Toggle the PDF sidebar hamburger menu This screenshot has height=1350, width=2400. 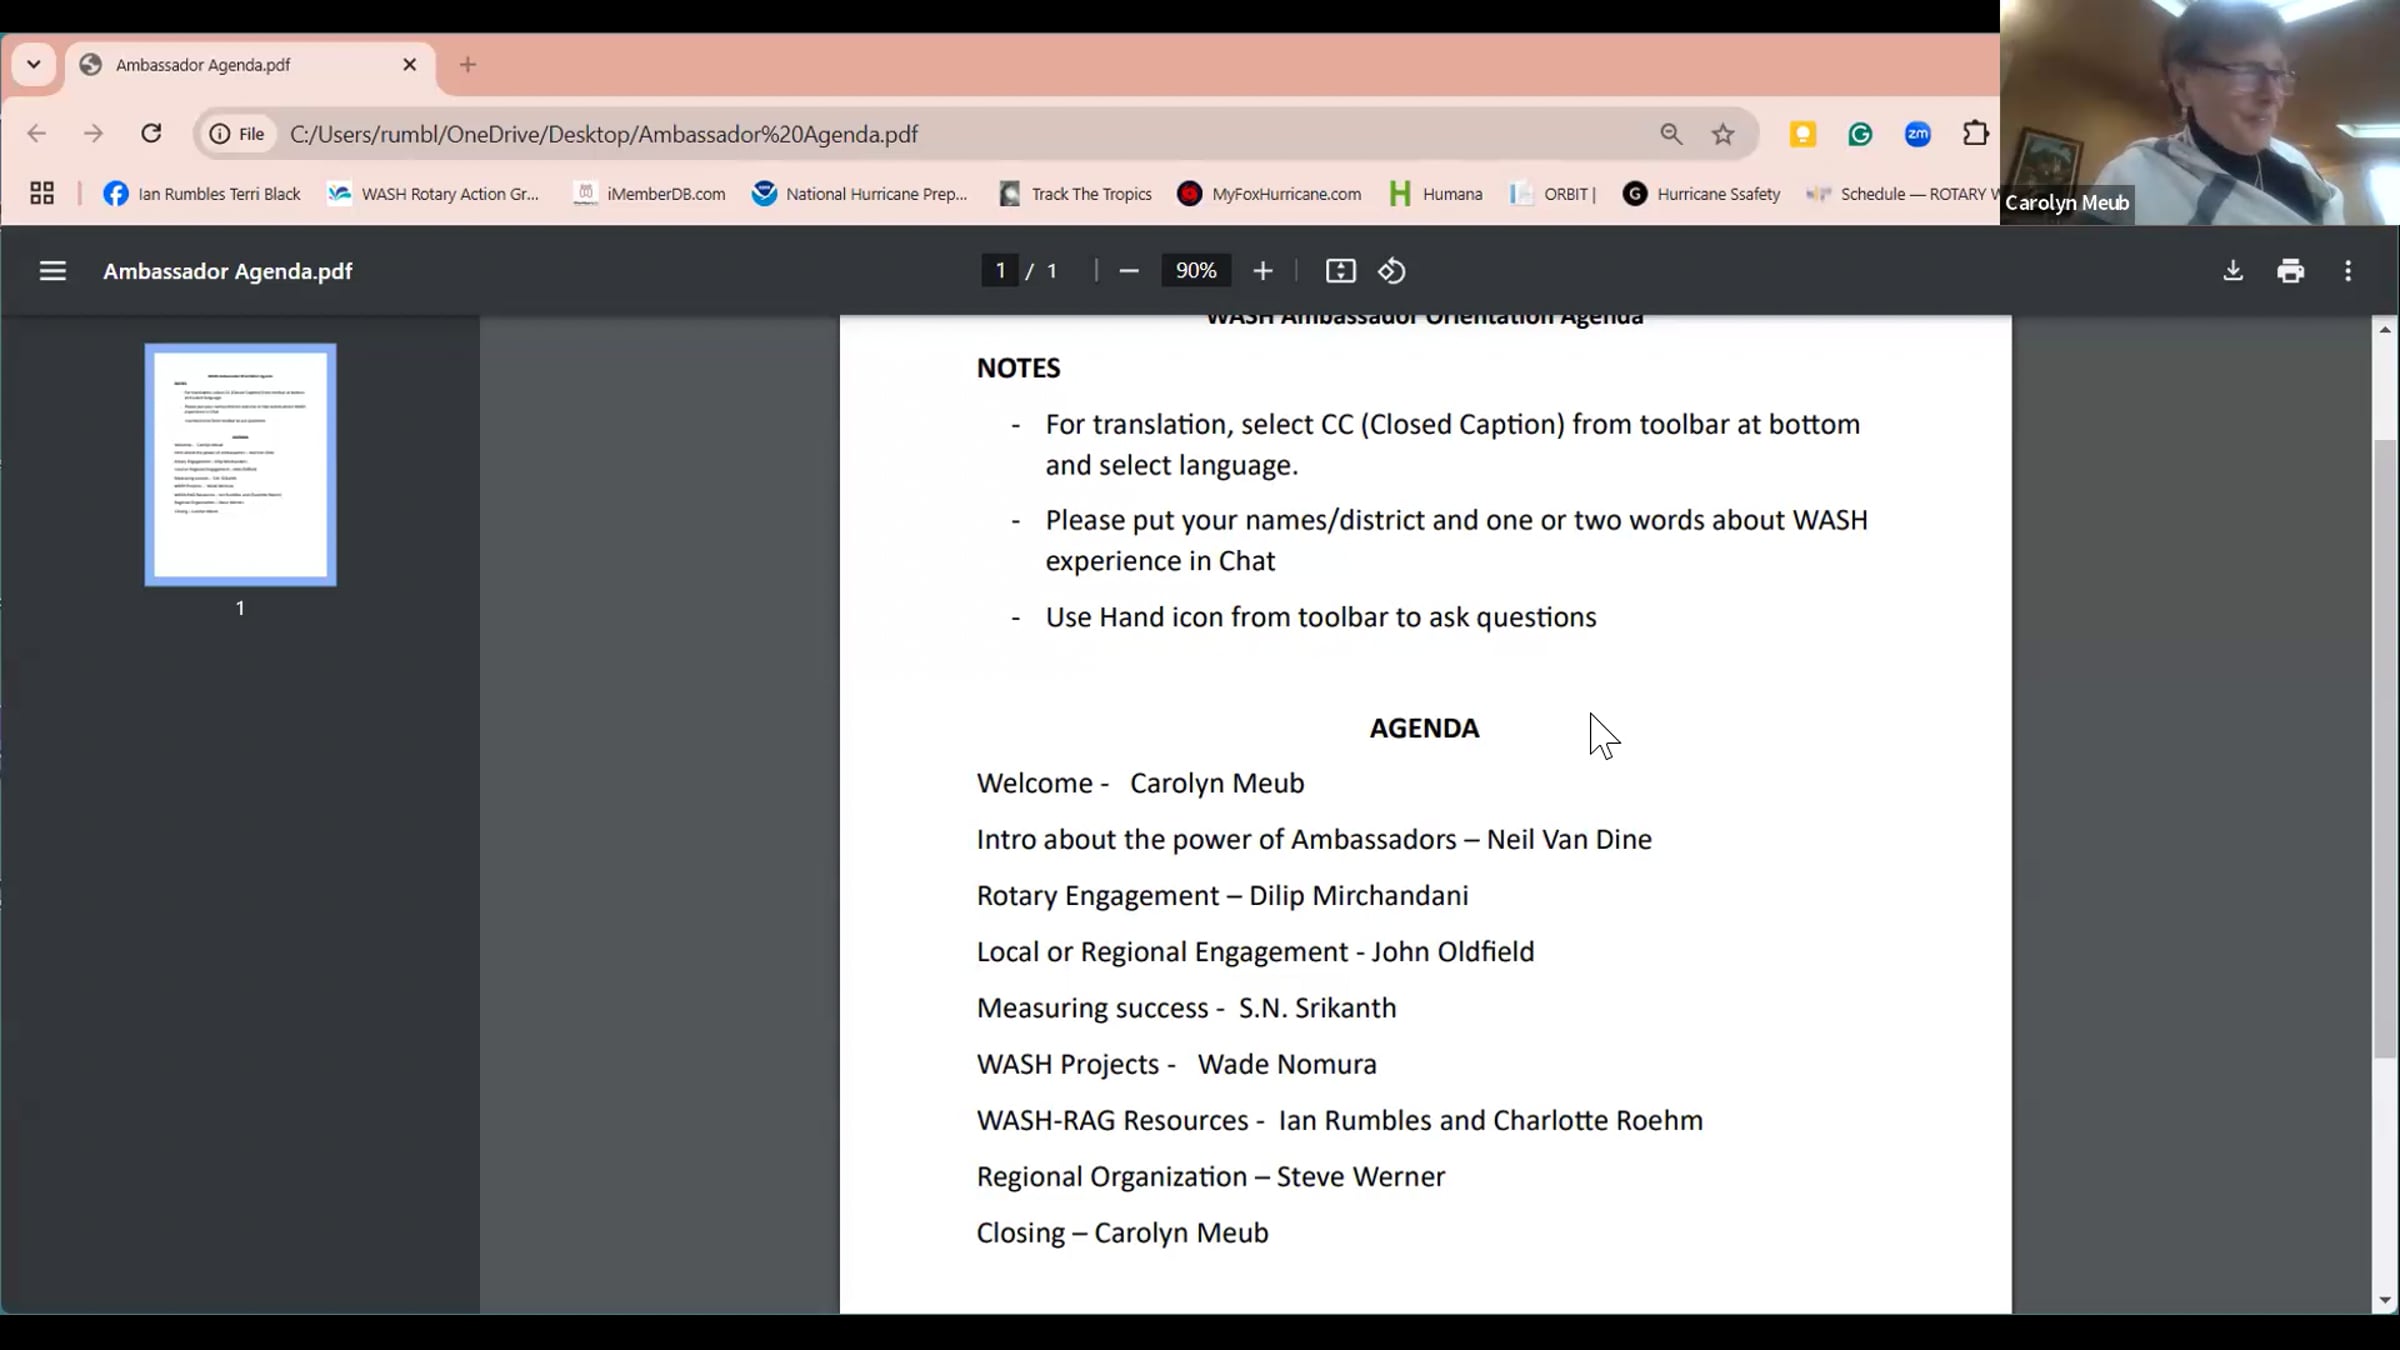tap(53, 271)
